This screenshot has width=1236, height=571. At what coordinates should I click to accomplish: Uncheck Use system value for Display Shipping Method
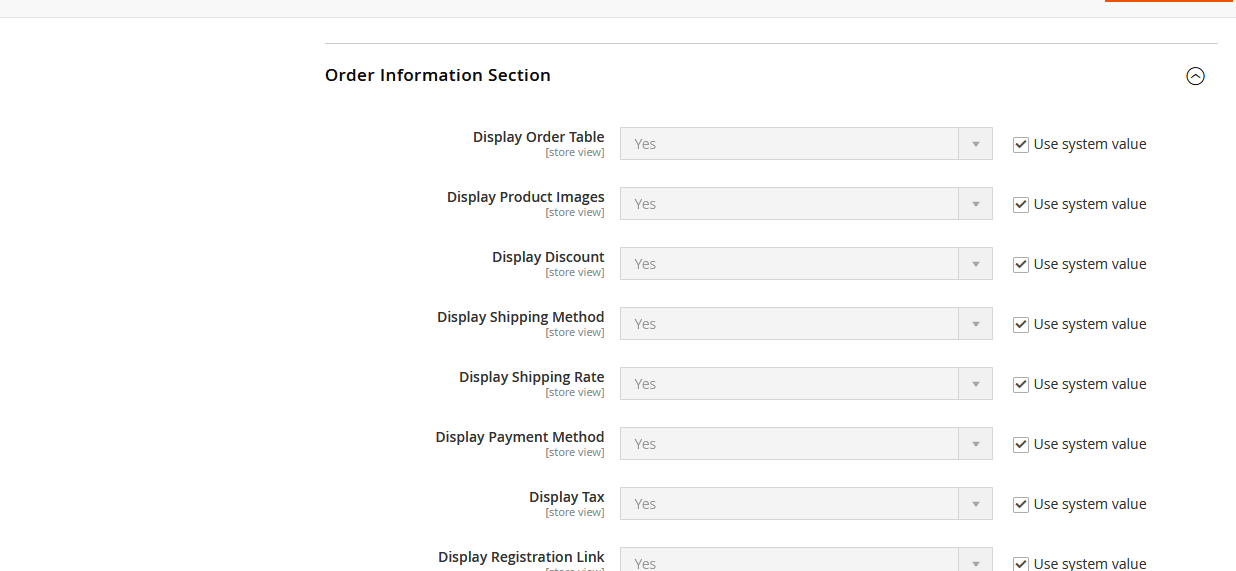click(1021, 324)
